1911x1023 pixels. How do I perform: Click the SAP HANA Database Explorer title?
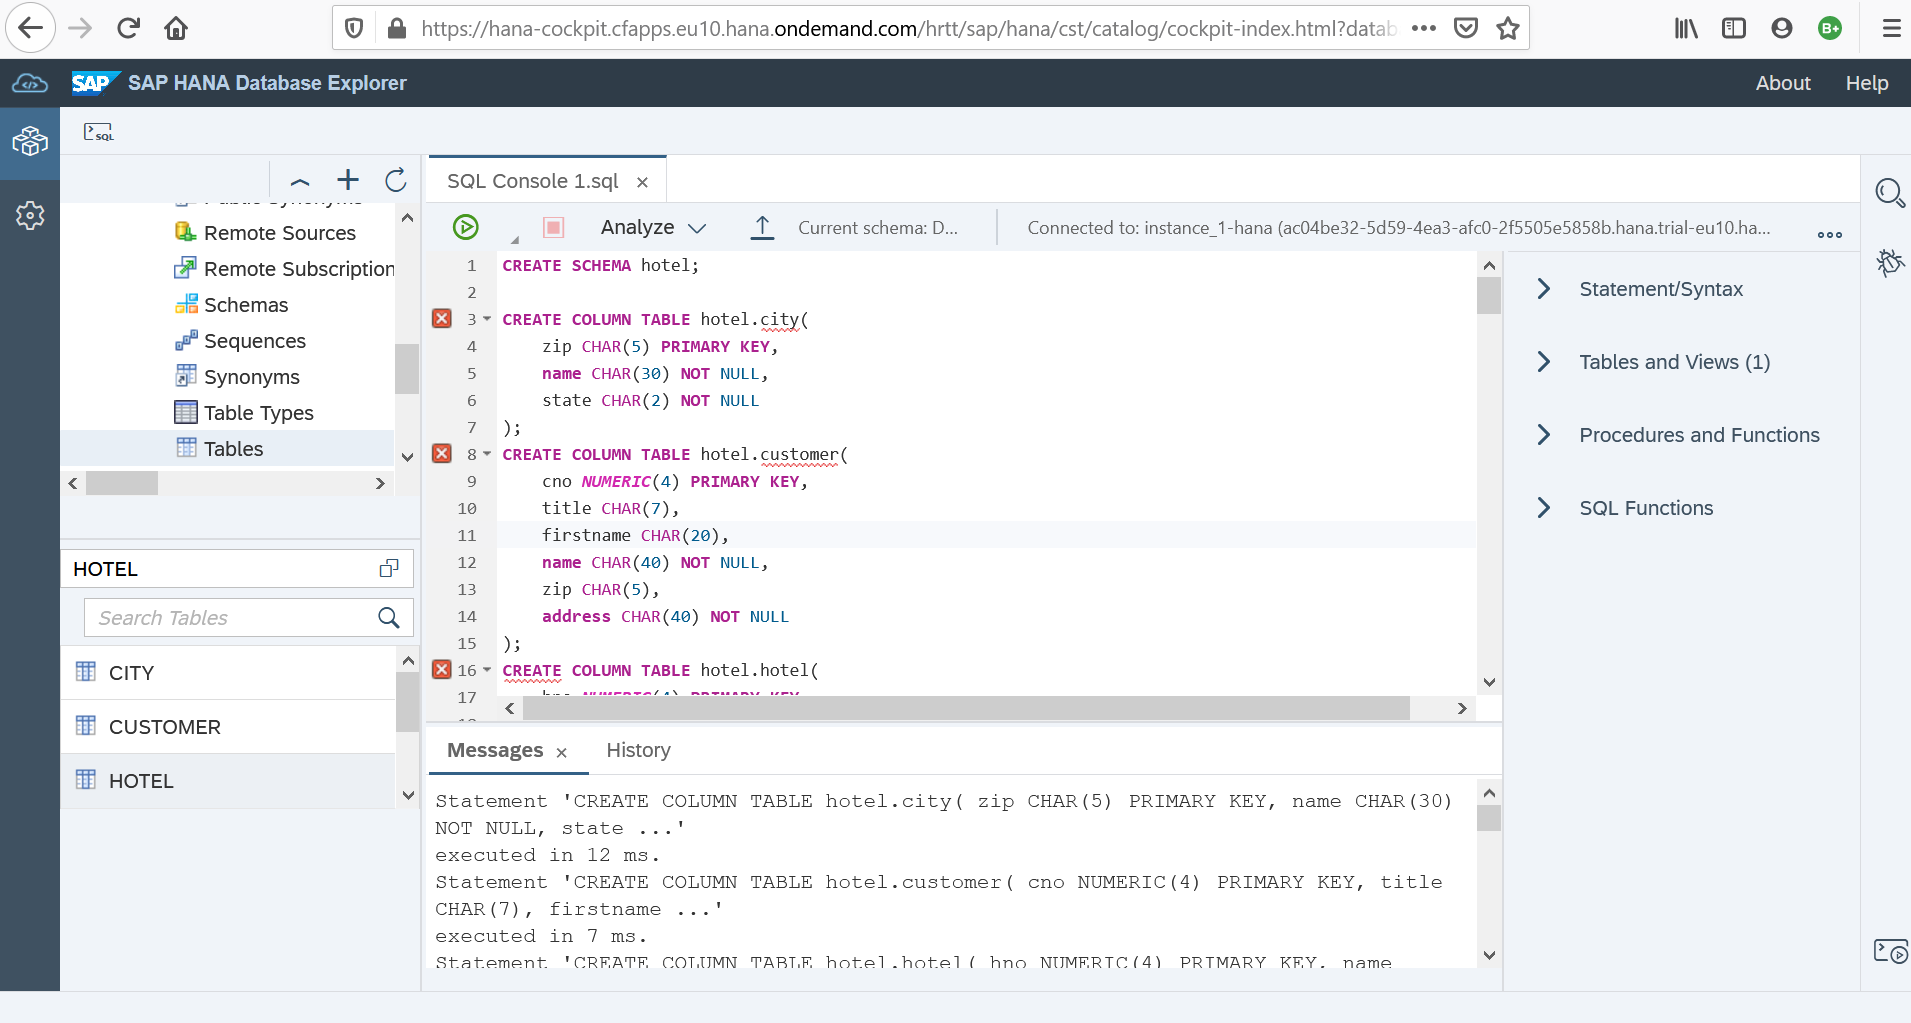pyautogui.click(x=267, y=83)
